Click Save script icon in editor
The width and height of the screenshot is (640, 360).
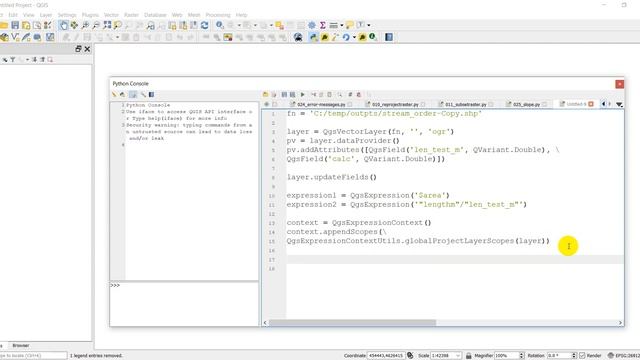(284, 95)
